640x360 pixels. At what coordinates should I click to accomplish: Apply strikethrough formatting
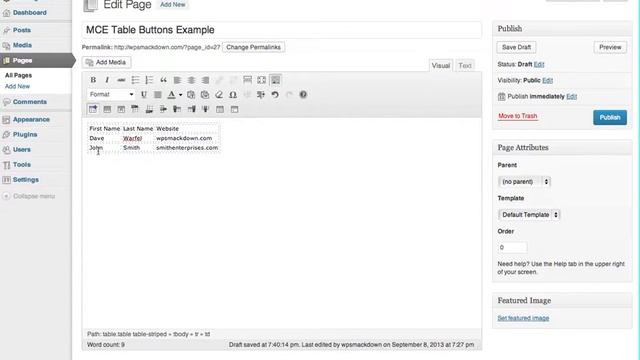[121, 80]
